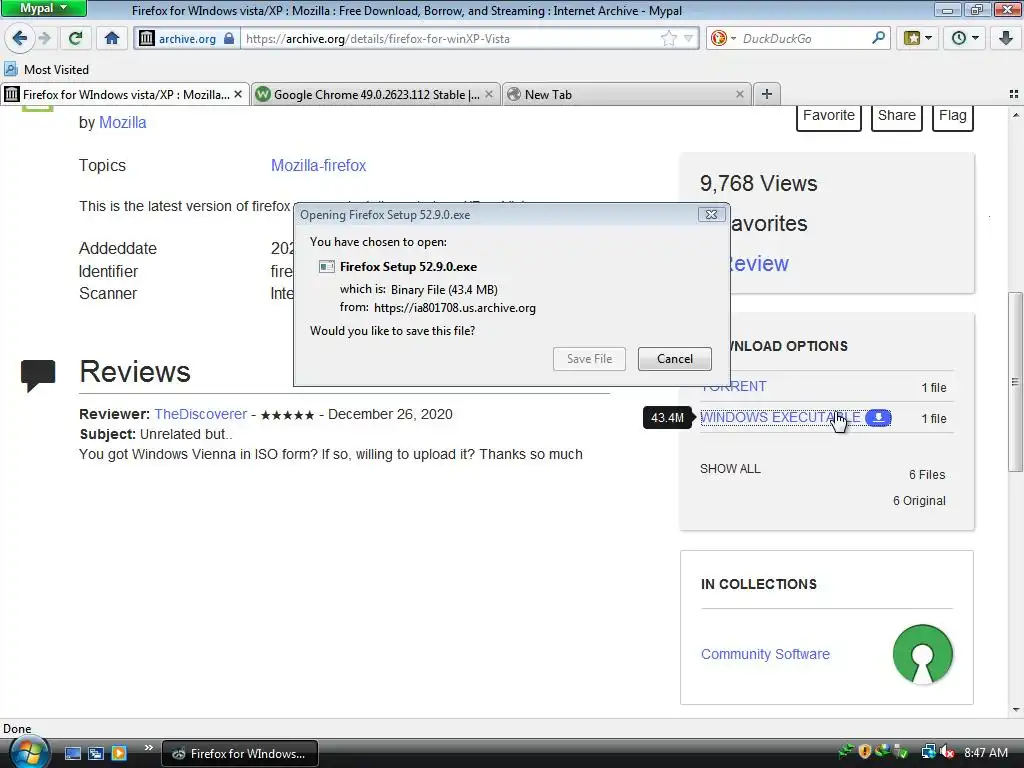Reload the current page
The image size is (1024, 768).
(x=76, y=39)
